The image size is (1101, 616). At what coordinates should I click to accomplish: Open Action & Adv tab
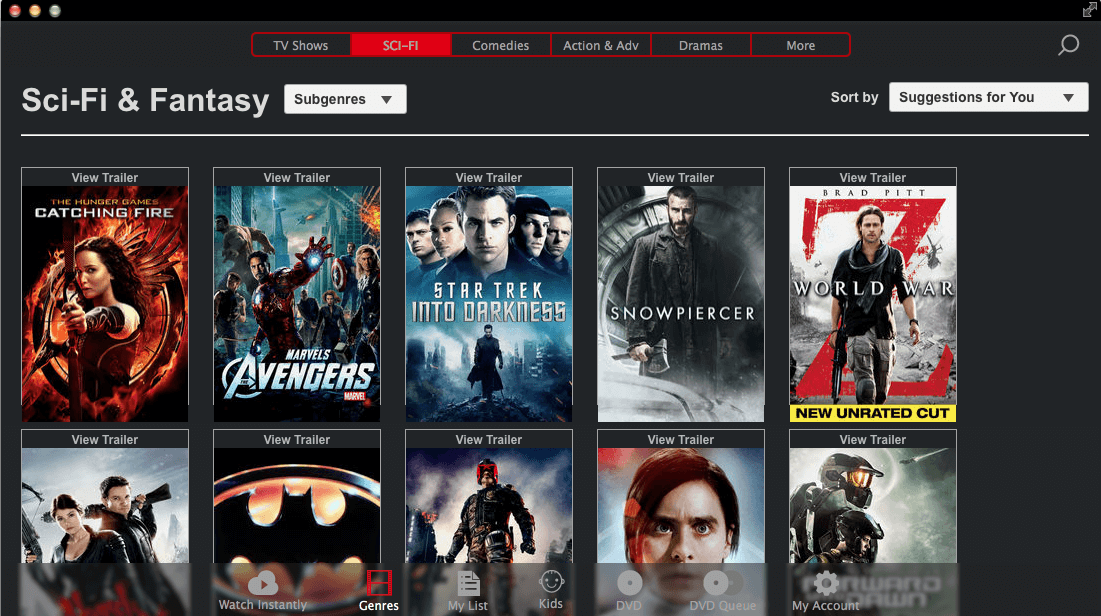click(601, 45)
